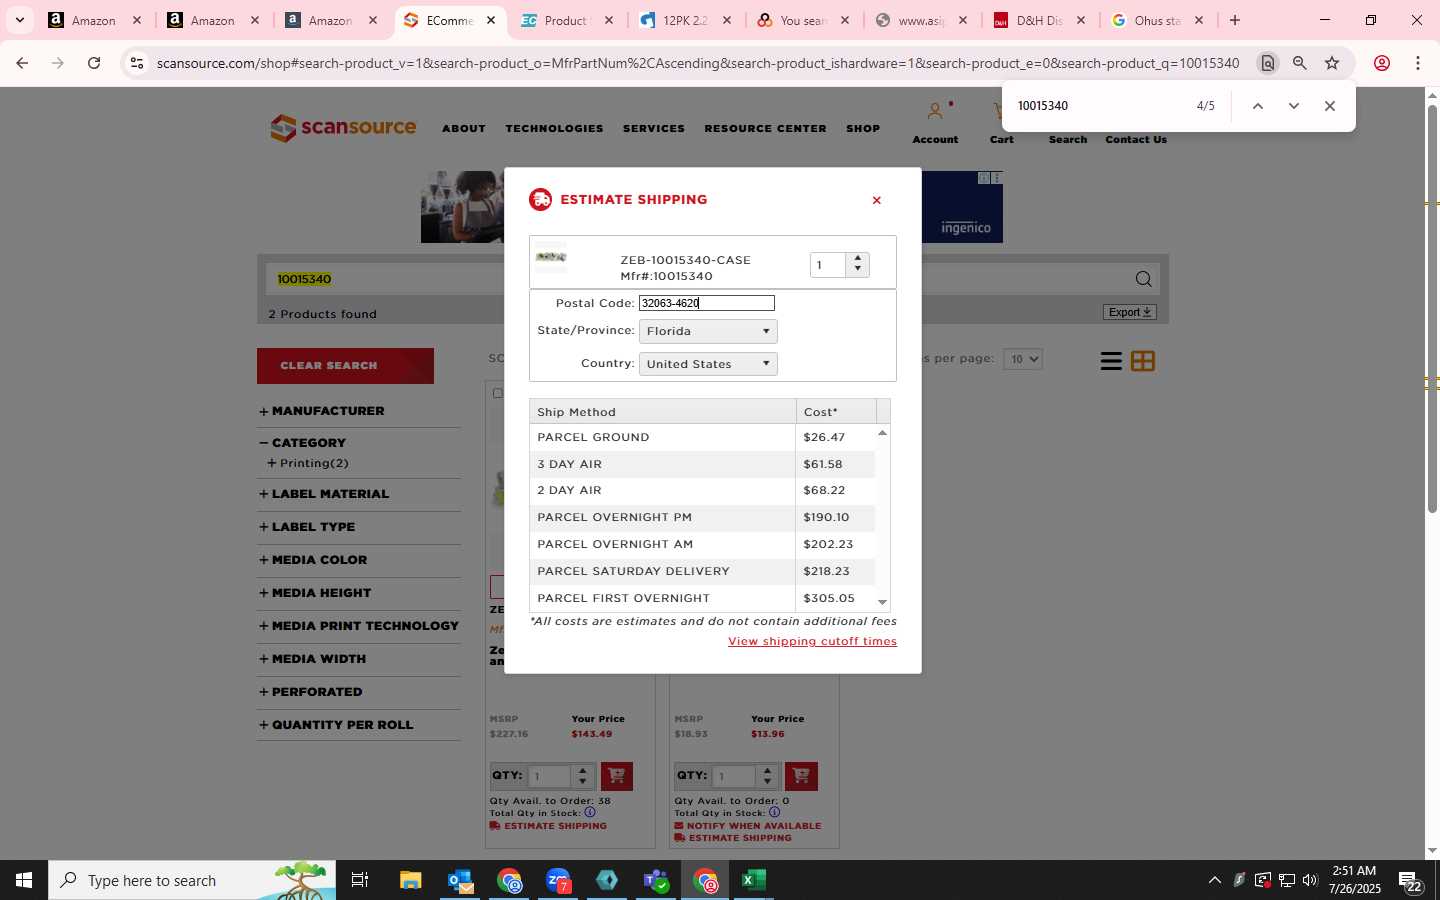Open the State/Province dropdown showing Florida

coord(708,331)
